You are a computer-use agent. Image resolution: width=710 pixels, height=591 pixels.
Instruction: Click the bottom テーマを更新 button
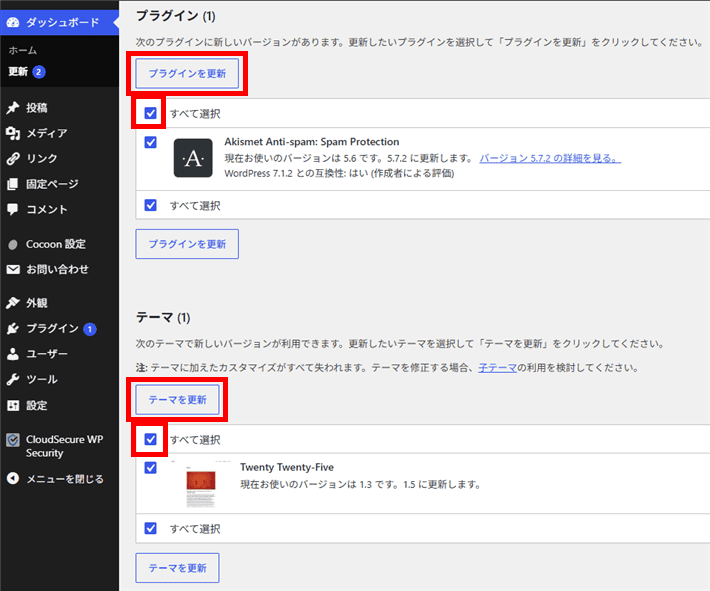tap(178, 568)
